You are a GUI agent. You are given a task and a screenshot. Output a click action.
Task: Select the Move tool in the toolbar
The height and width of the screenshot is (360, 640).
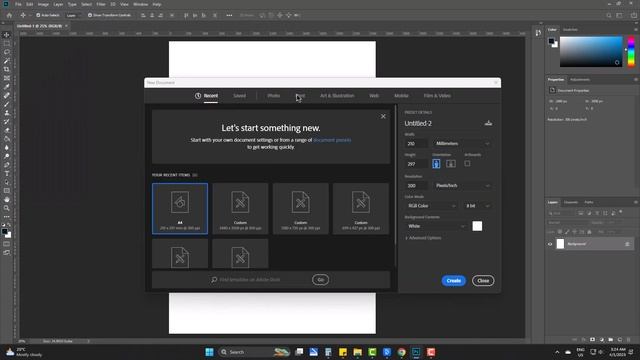pos(7,35)
